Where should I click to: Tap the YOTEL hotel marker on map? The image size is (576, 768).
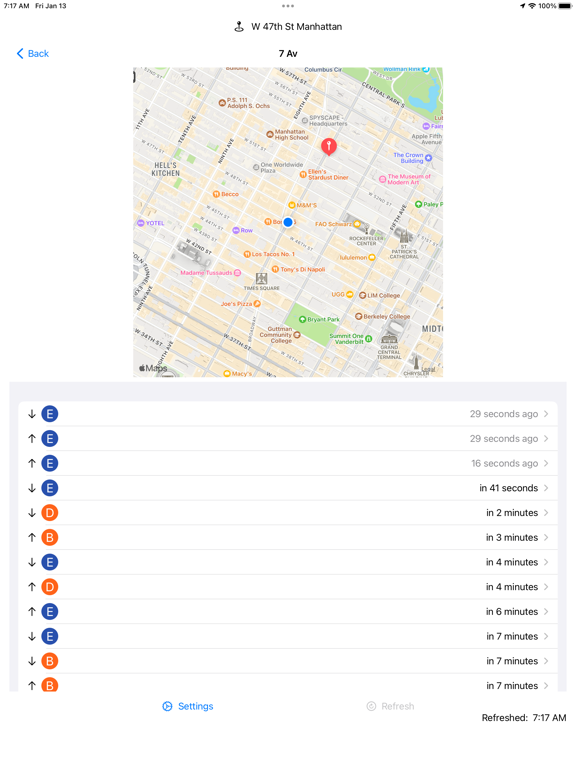[141, 223]
